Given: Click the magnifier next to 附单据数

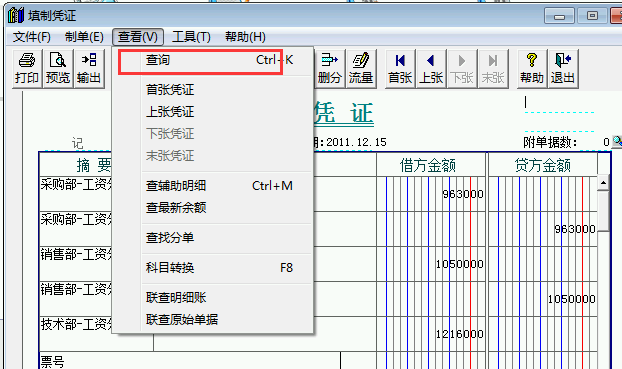Looking at the screenshot, I should point(617,141).
